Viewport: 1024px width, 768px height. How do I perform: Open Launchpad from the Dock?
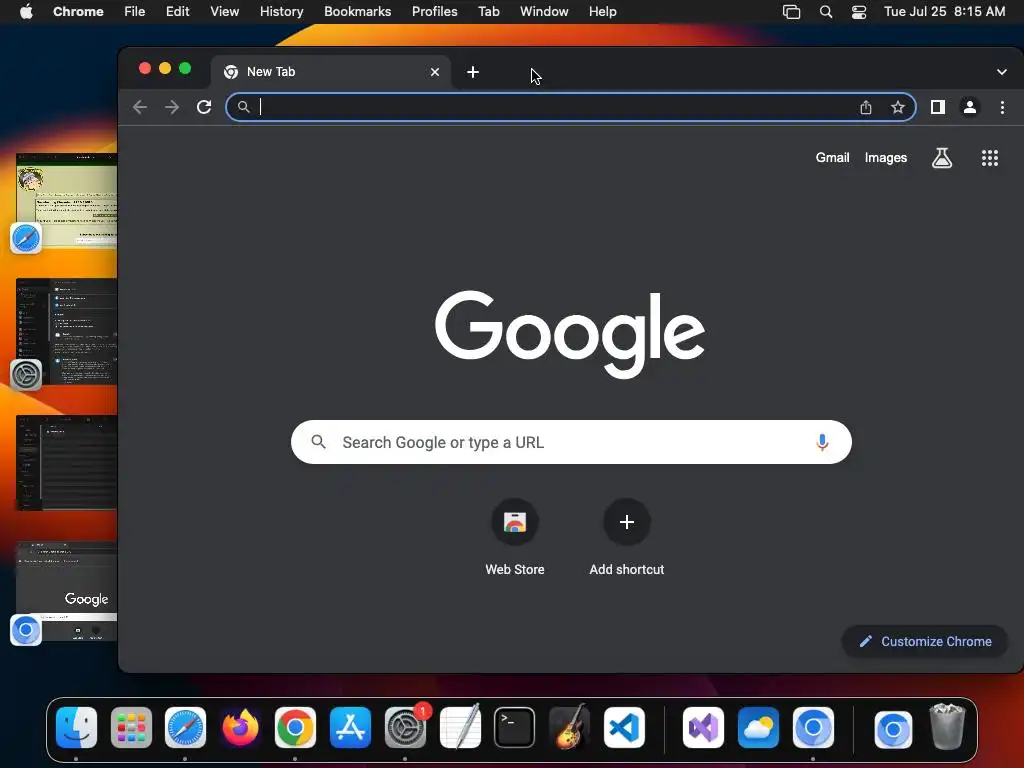pyautogui.click(x=131, y=728)
